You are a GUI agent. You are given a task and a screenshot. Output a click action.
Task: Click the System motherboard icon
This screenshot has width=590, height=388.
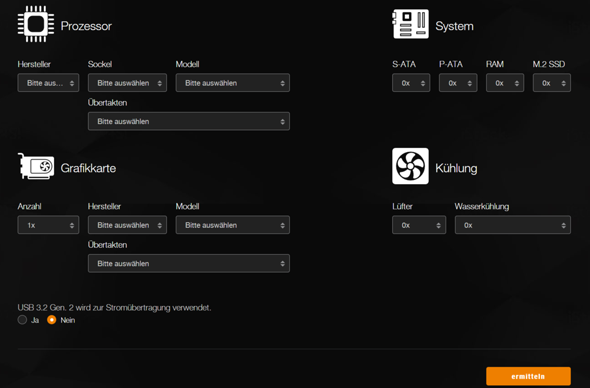pos(410,24)
